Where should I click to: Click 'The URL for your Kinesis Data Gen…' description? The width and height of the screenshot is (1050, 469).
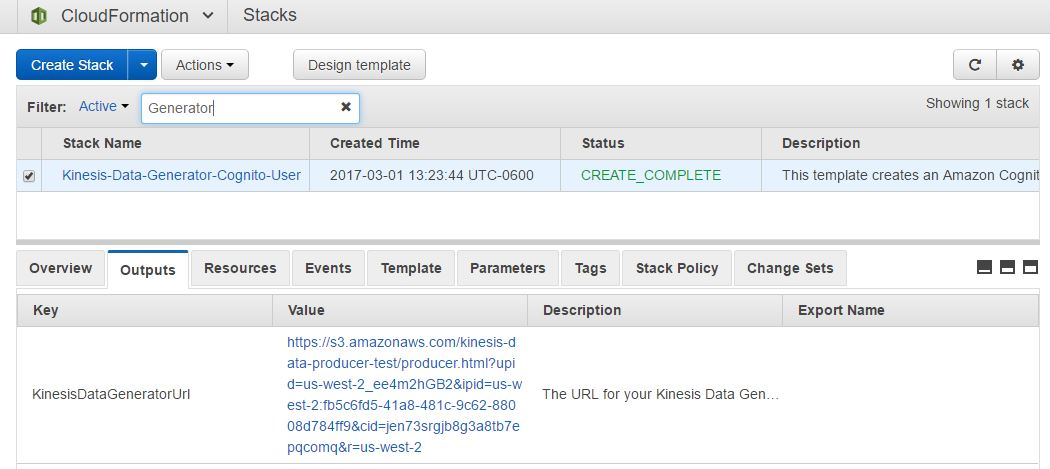pos(660,395)
